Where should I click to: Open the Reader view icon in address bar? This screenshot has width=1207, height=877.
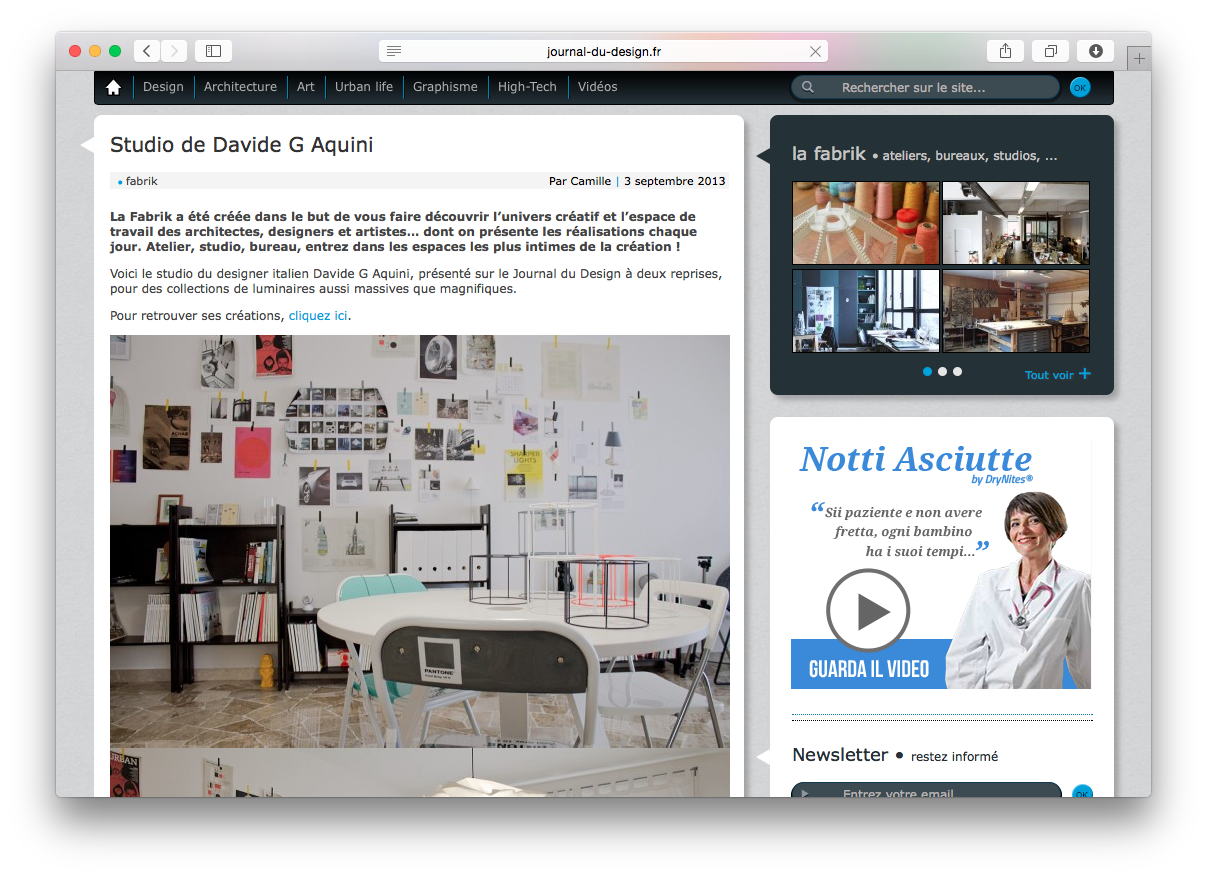coord(394,51)
